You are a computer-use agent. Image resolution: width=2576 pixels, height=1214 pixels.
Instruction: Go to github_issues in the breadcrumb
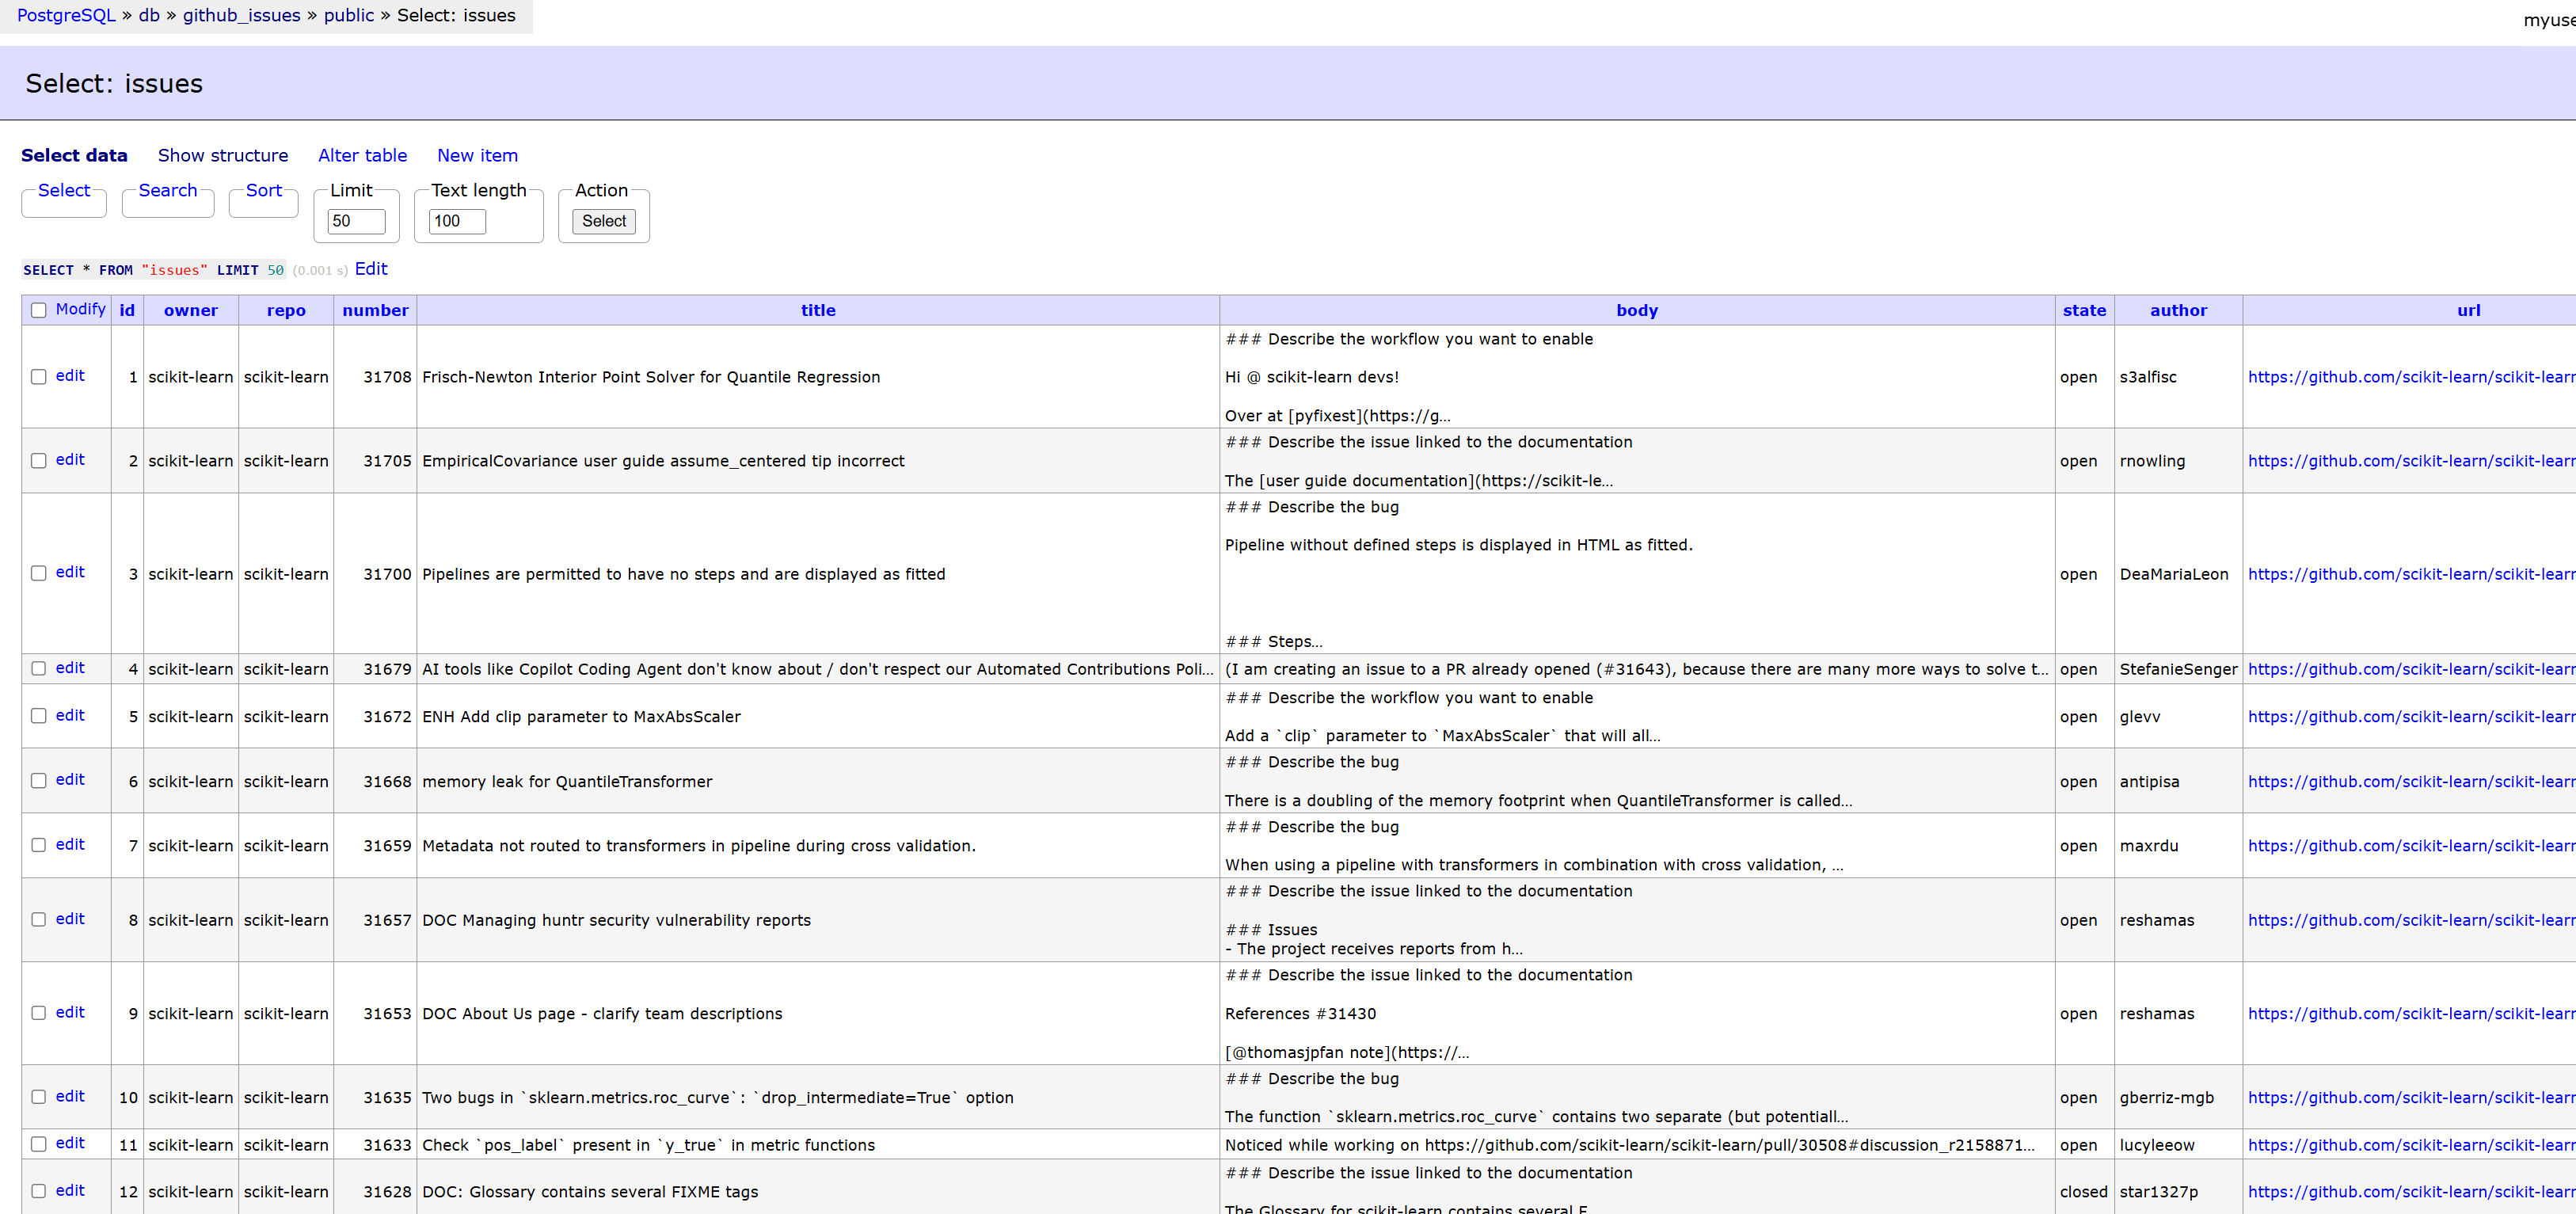click(241, 15)
